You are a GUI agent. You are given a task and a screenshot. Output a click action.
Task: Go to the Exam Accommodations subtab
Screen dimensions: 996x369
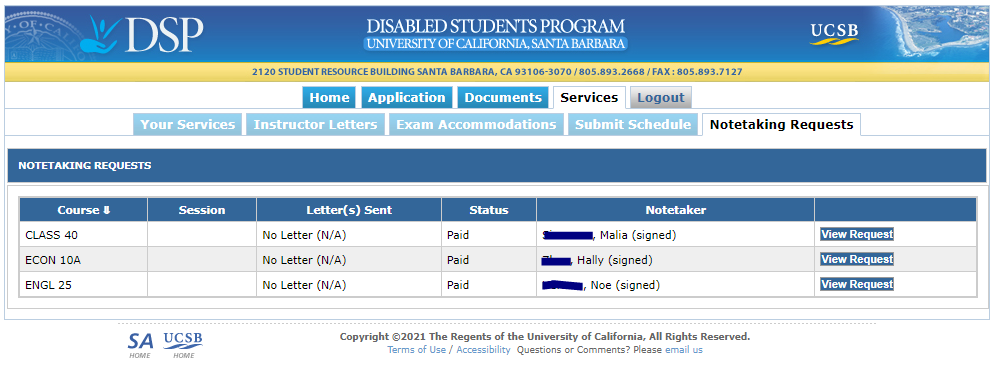476,124
